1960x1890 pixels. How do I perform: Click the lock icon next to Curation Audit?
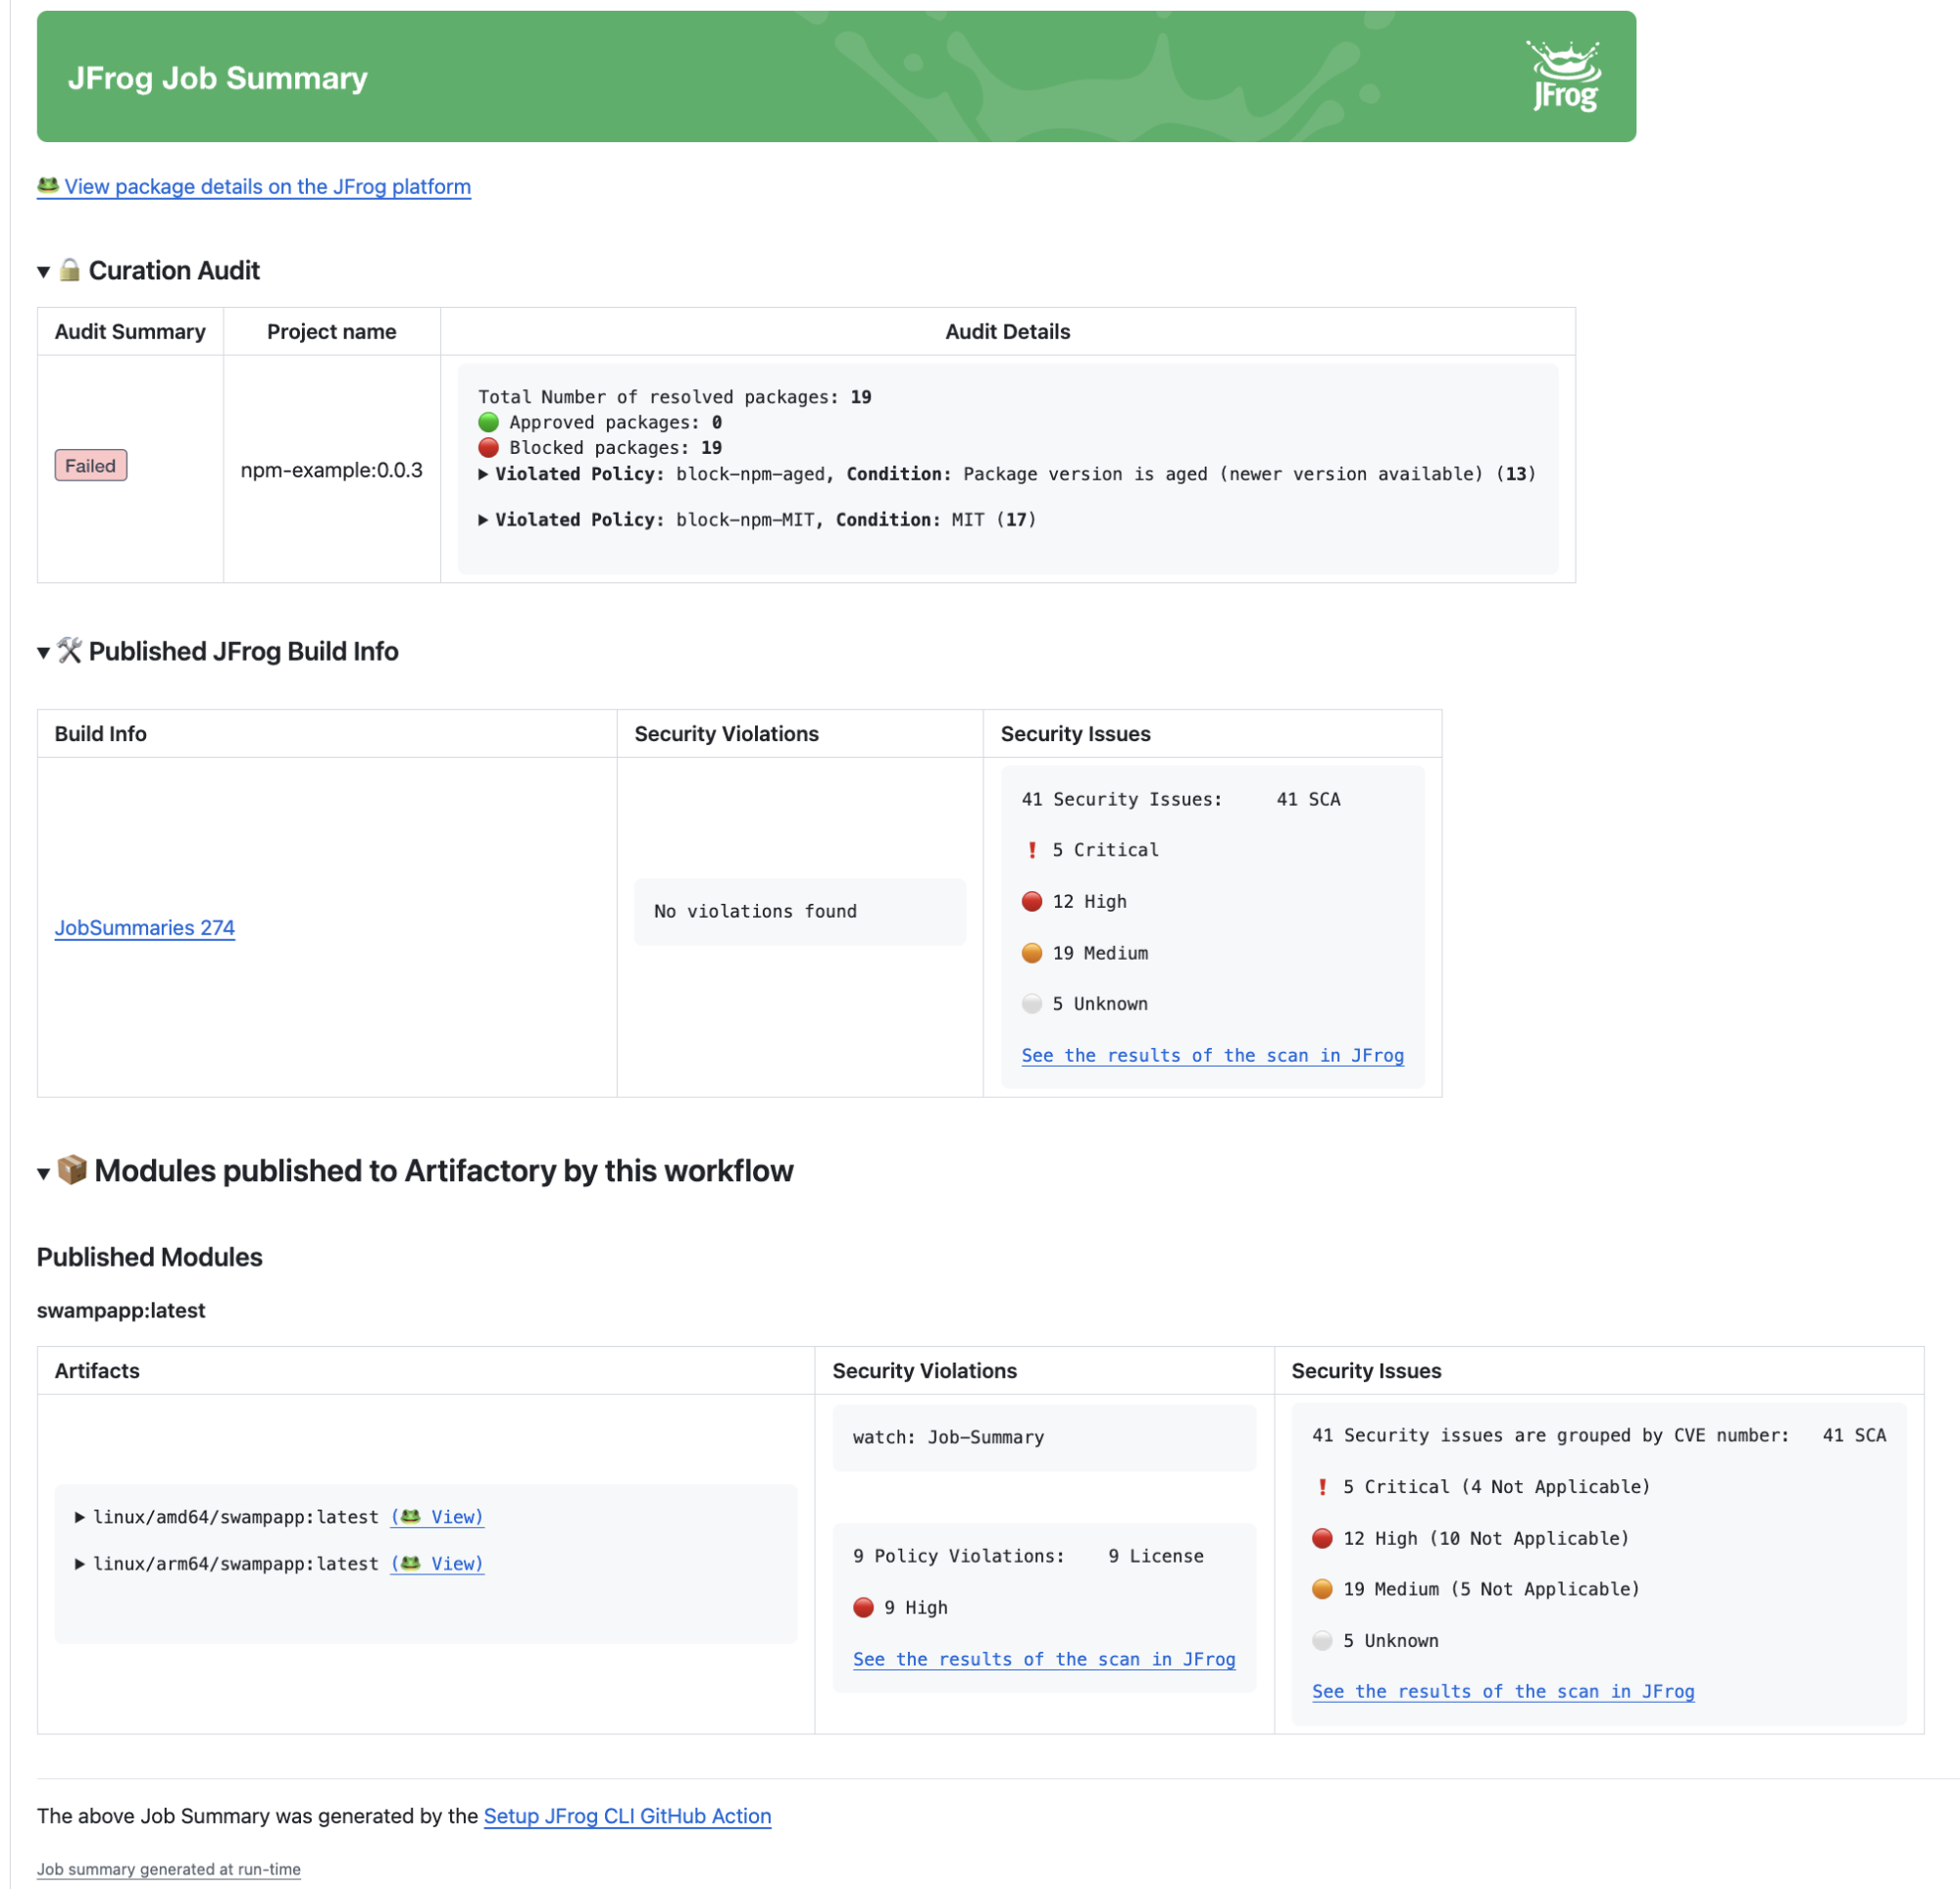69,270
